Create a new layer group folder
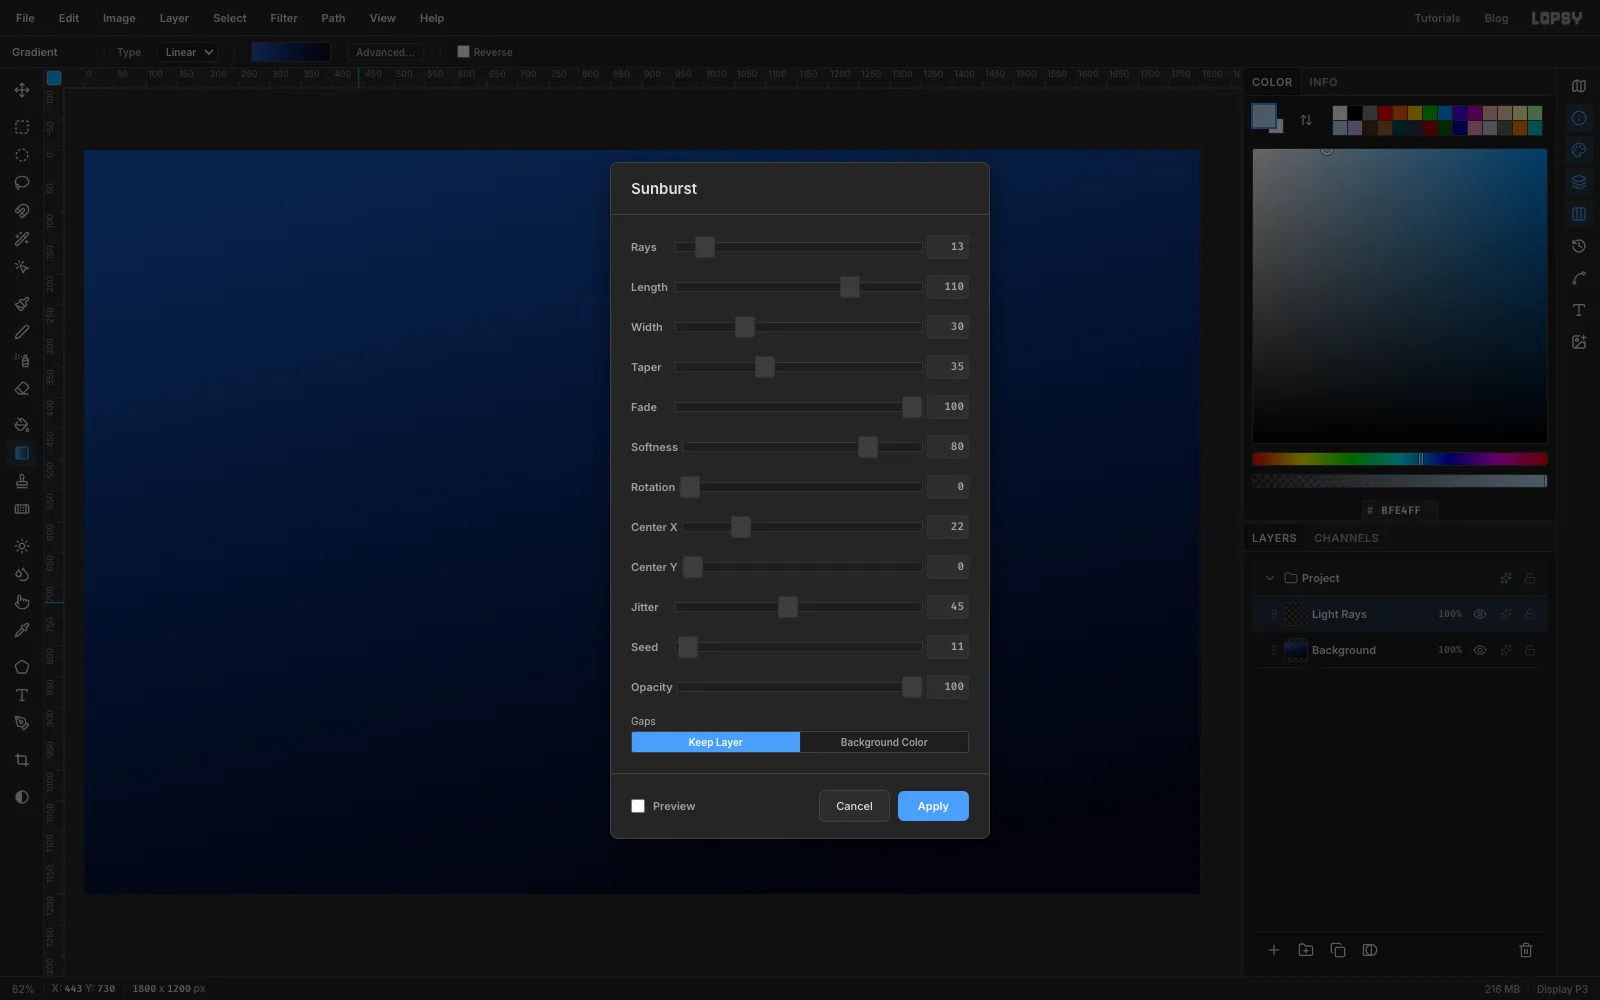Viewport: 1600px width, 1000px height. 1306,950
